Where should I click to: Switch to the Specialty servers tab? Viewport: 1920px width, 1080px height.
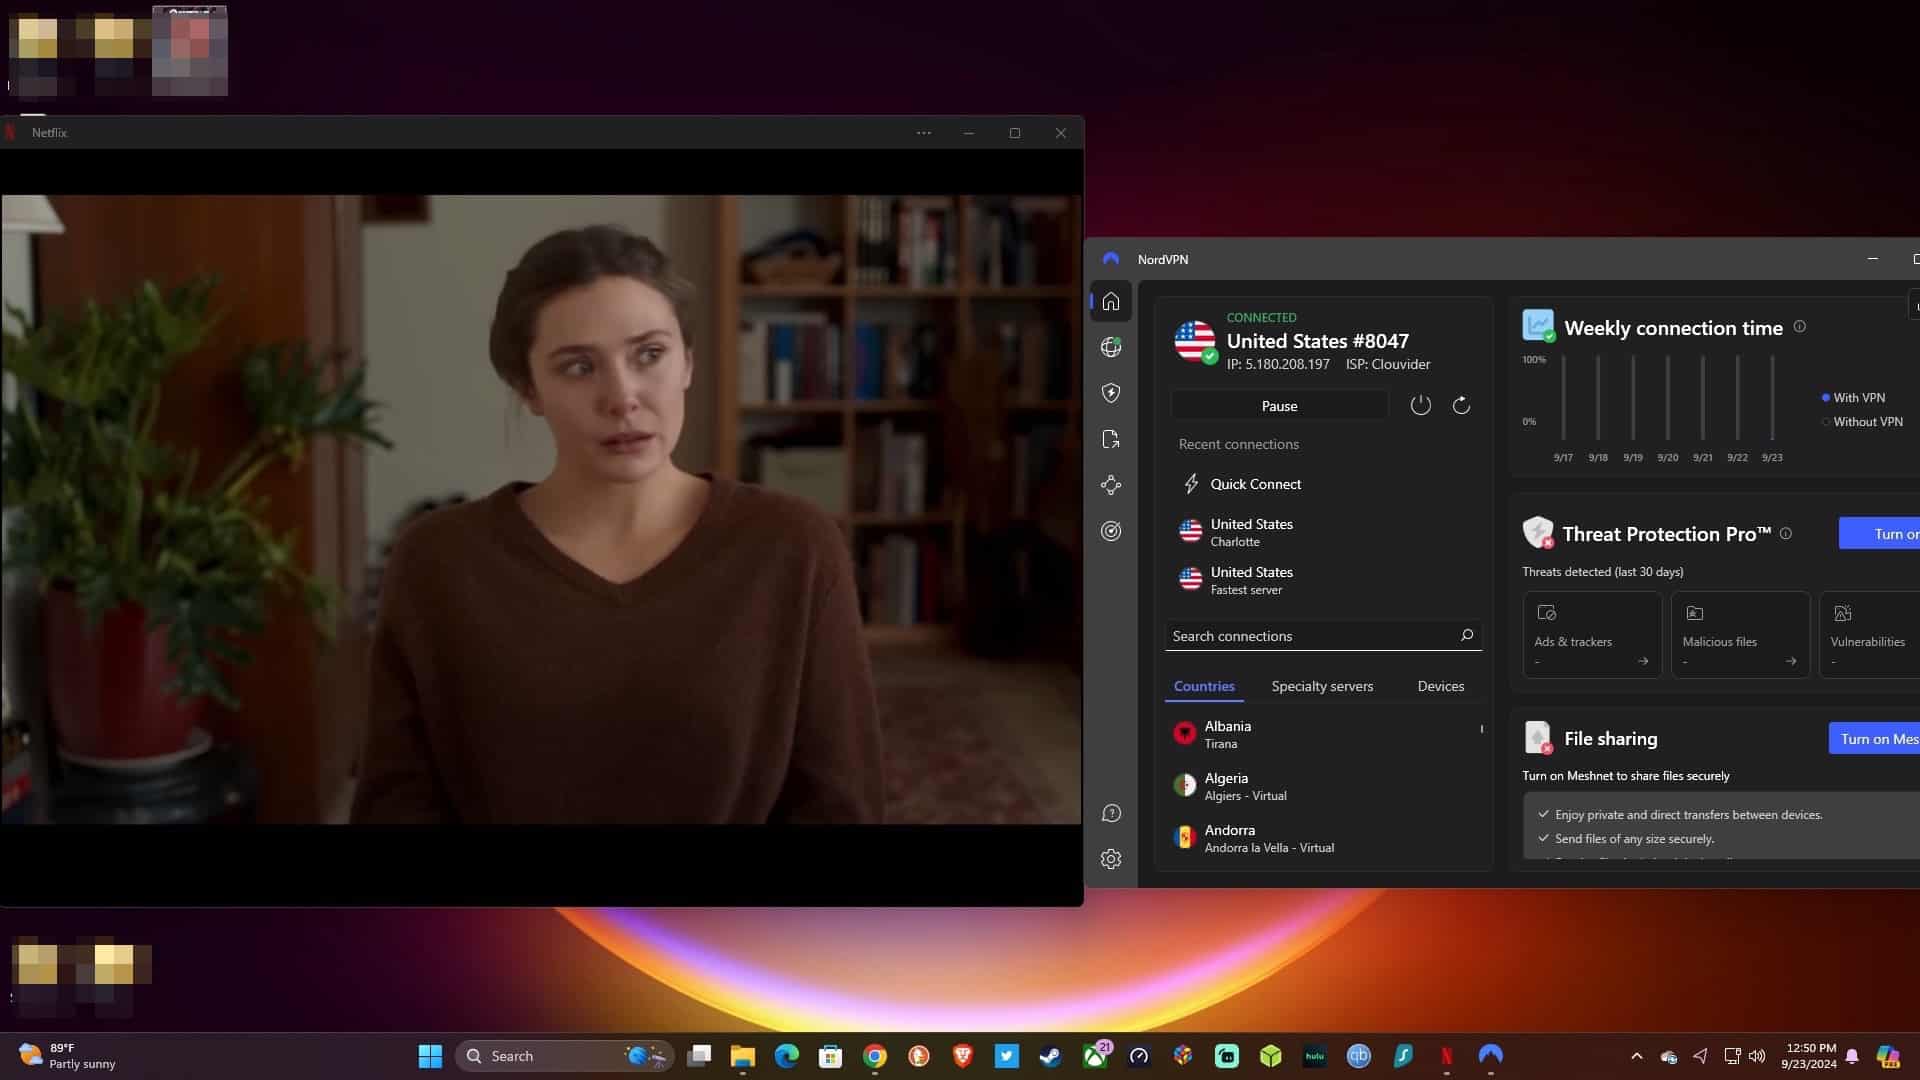[x=1322, y=686]
